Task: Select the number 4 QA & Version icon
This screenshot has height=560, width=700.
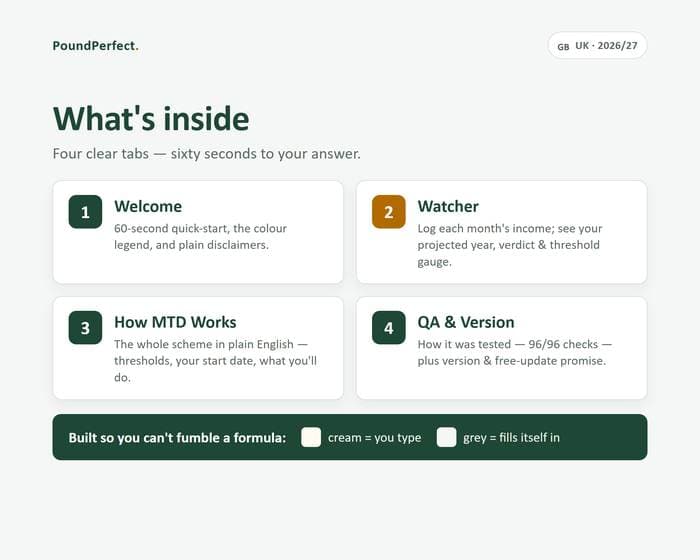Action: tap(389, 328)
